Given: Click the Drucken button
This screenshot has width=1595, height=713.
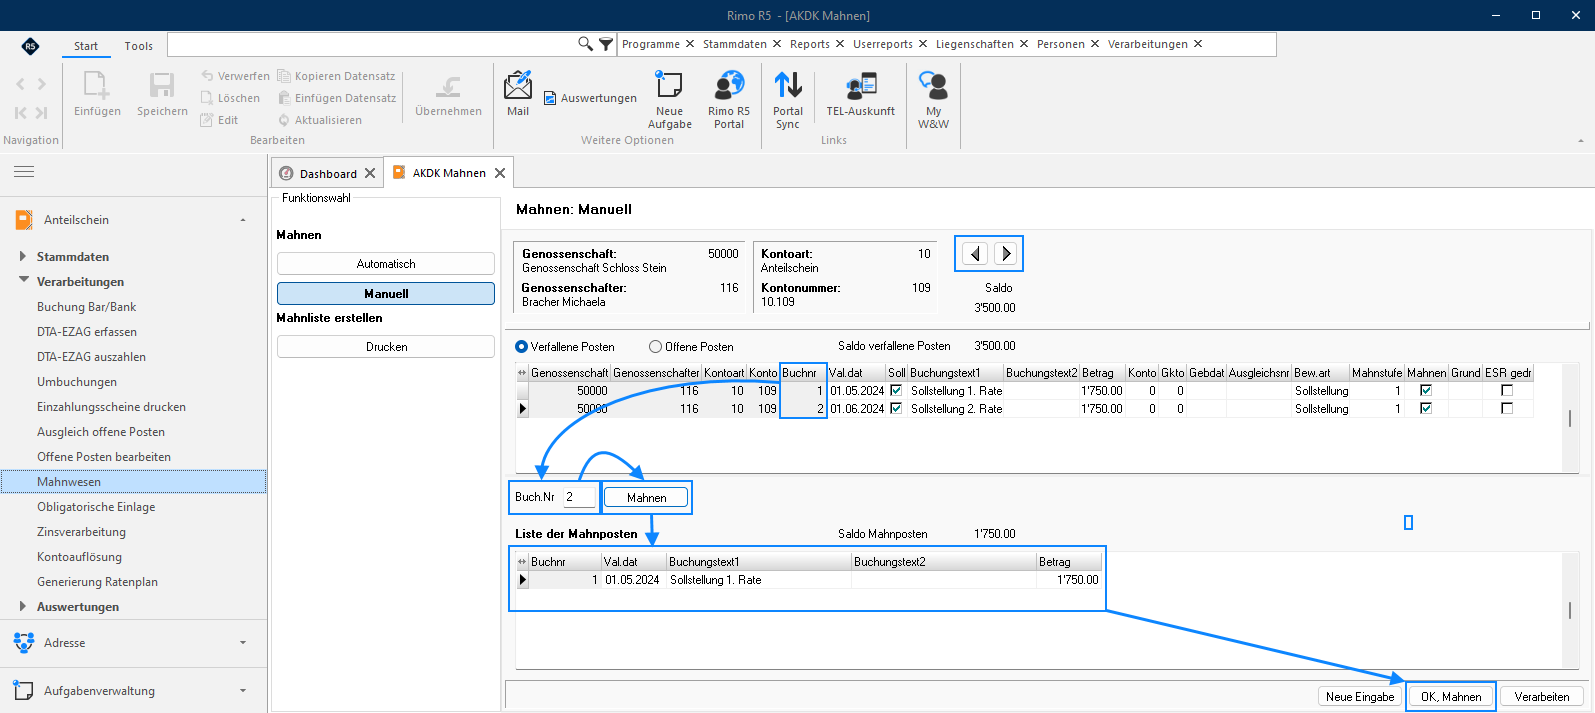Looking at the screenshot, I should (x=386, y=347).
